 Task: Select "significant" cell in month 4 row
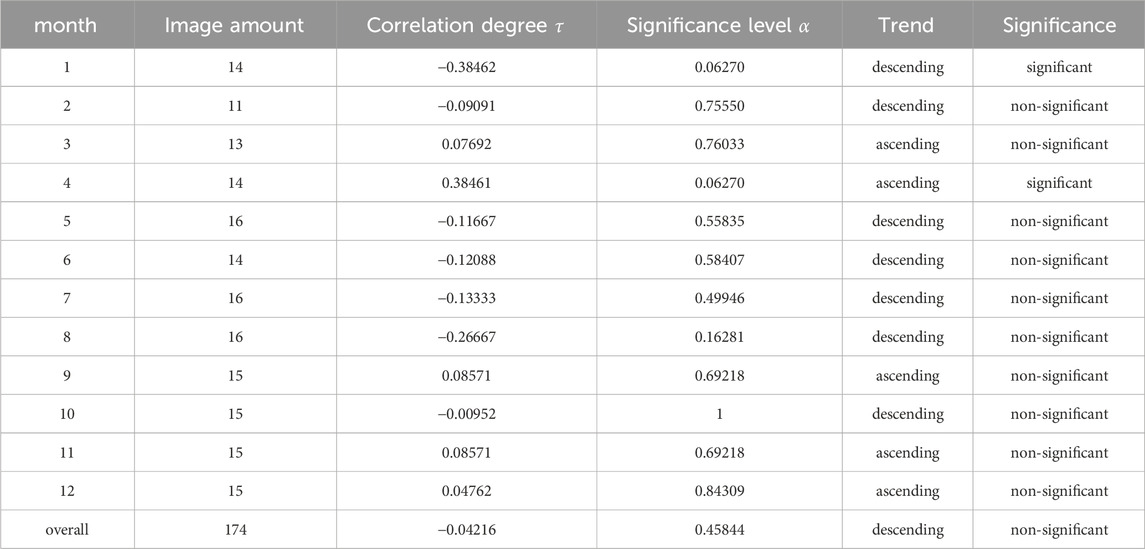click(x=1059, y=183)
